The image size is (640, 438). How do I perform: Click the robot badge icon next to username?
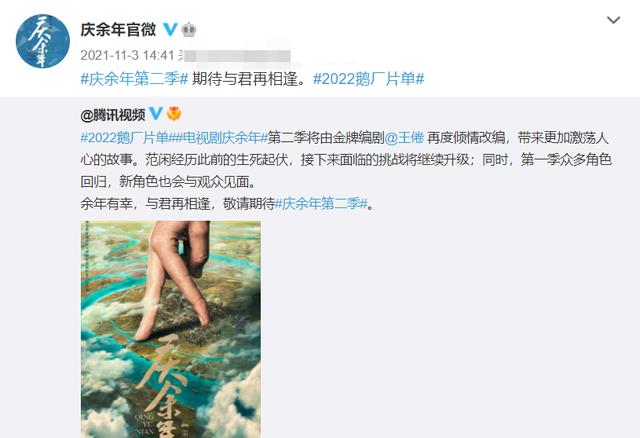tap(189, 29)
